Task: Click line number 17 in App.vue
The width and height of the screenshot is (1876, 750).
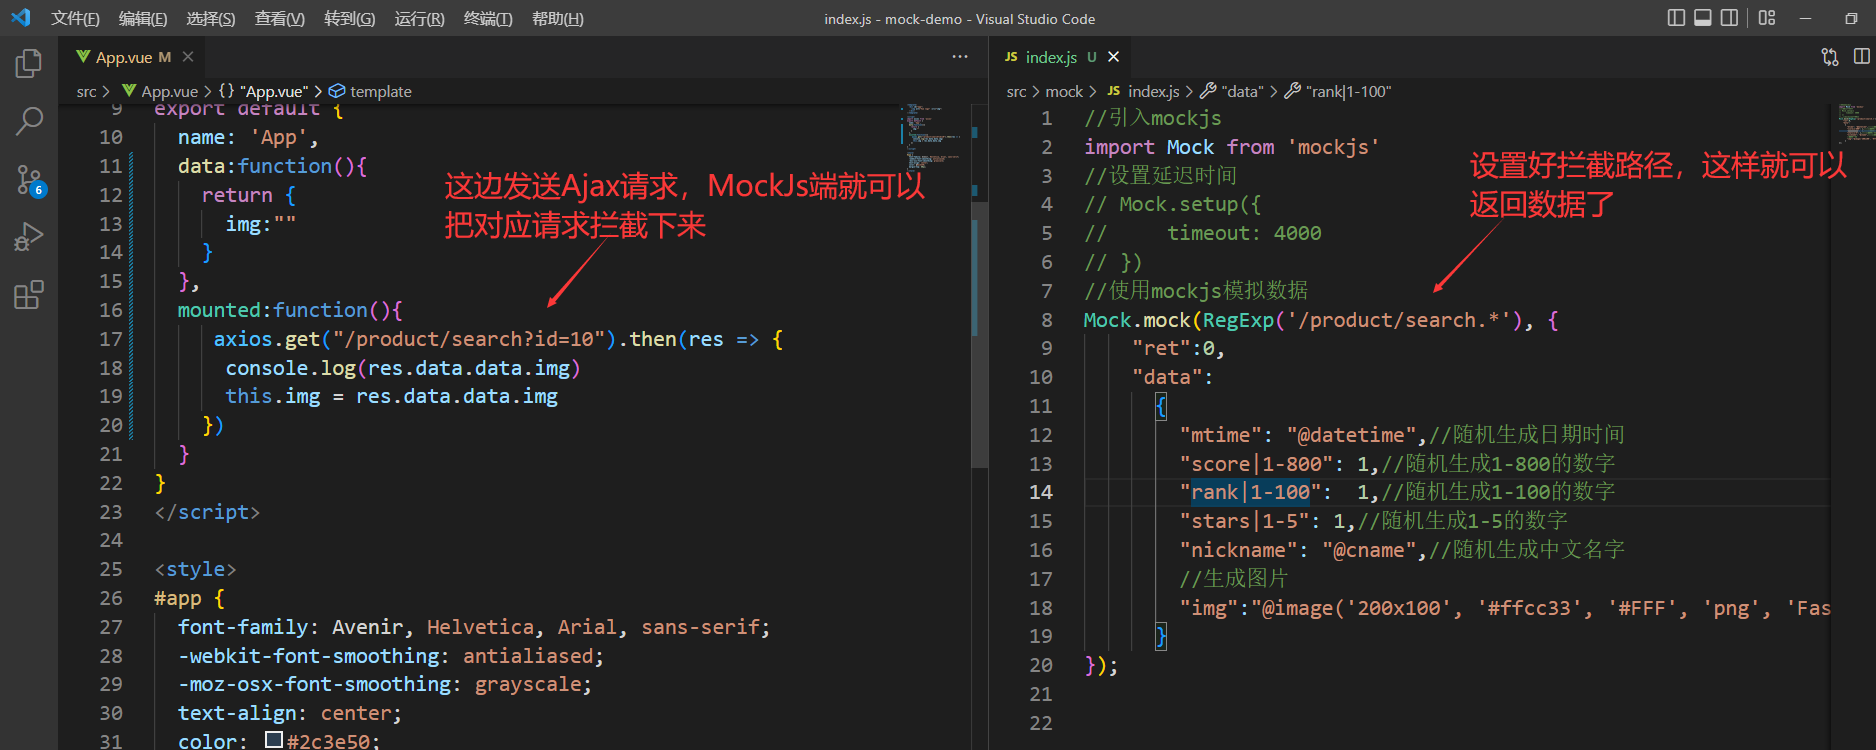Action: [111, 339]
